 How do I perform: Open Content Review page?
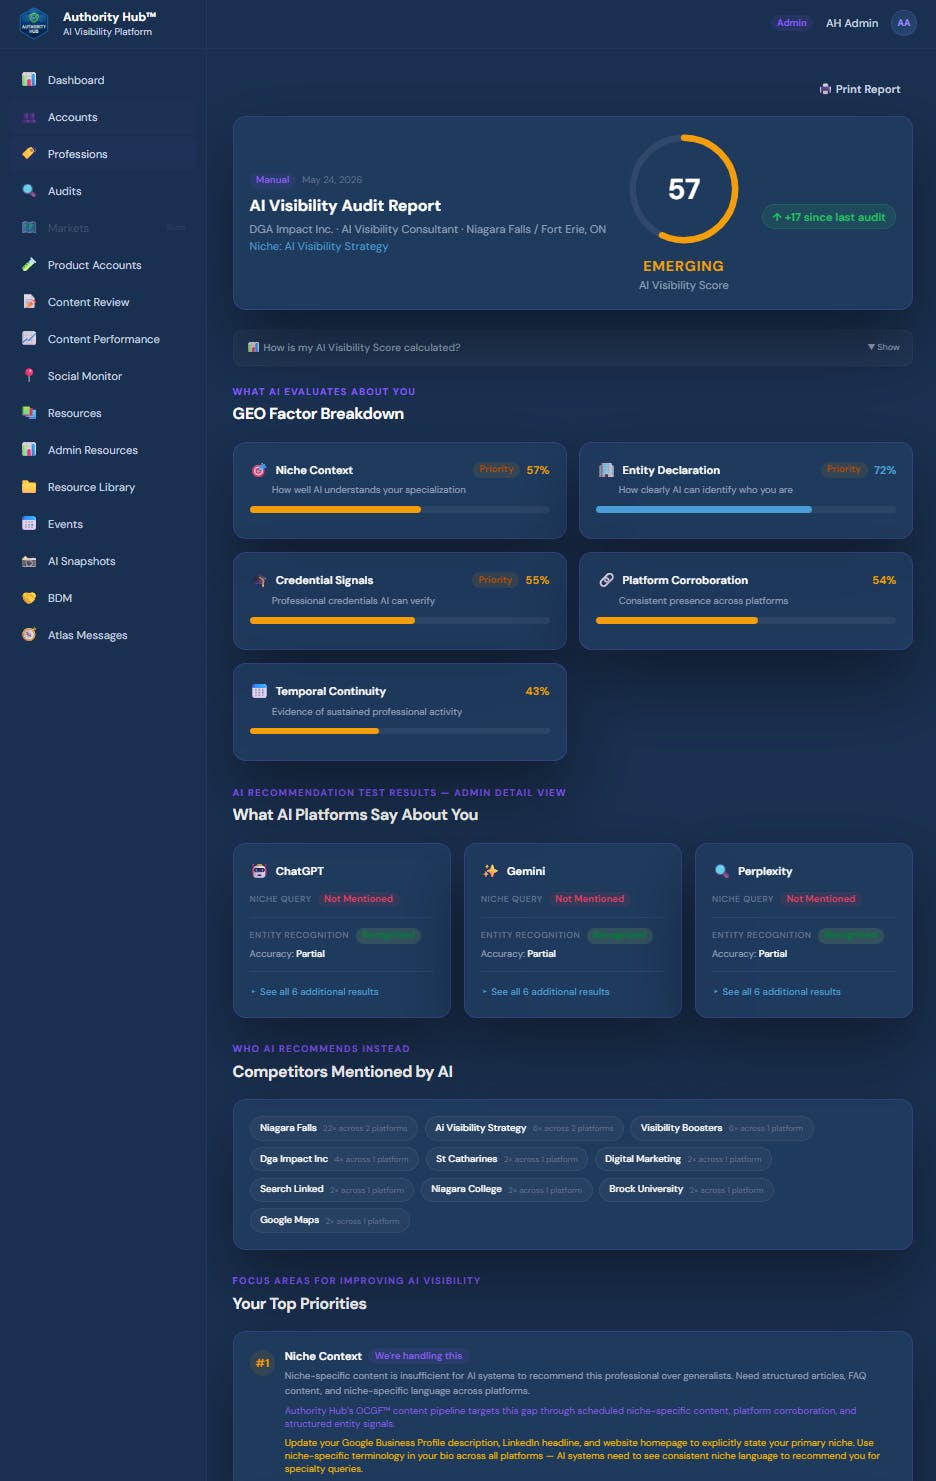(103, 302)
